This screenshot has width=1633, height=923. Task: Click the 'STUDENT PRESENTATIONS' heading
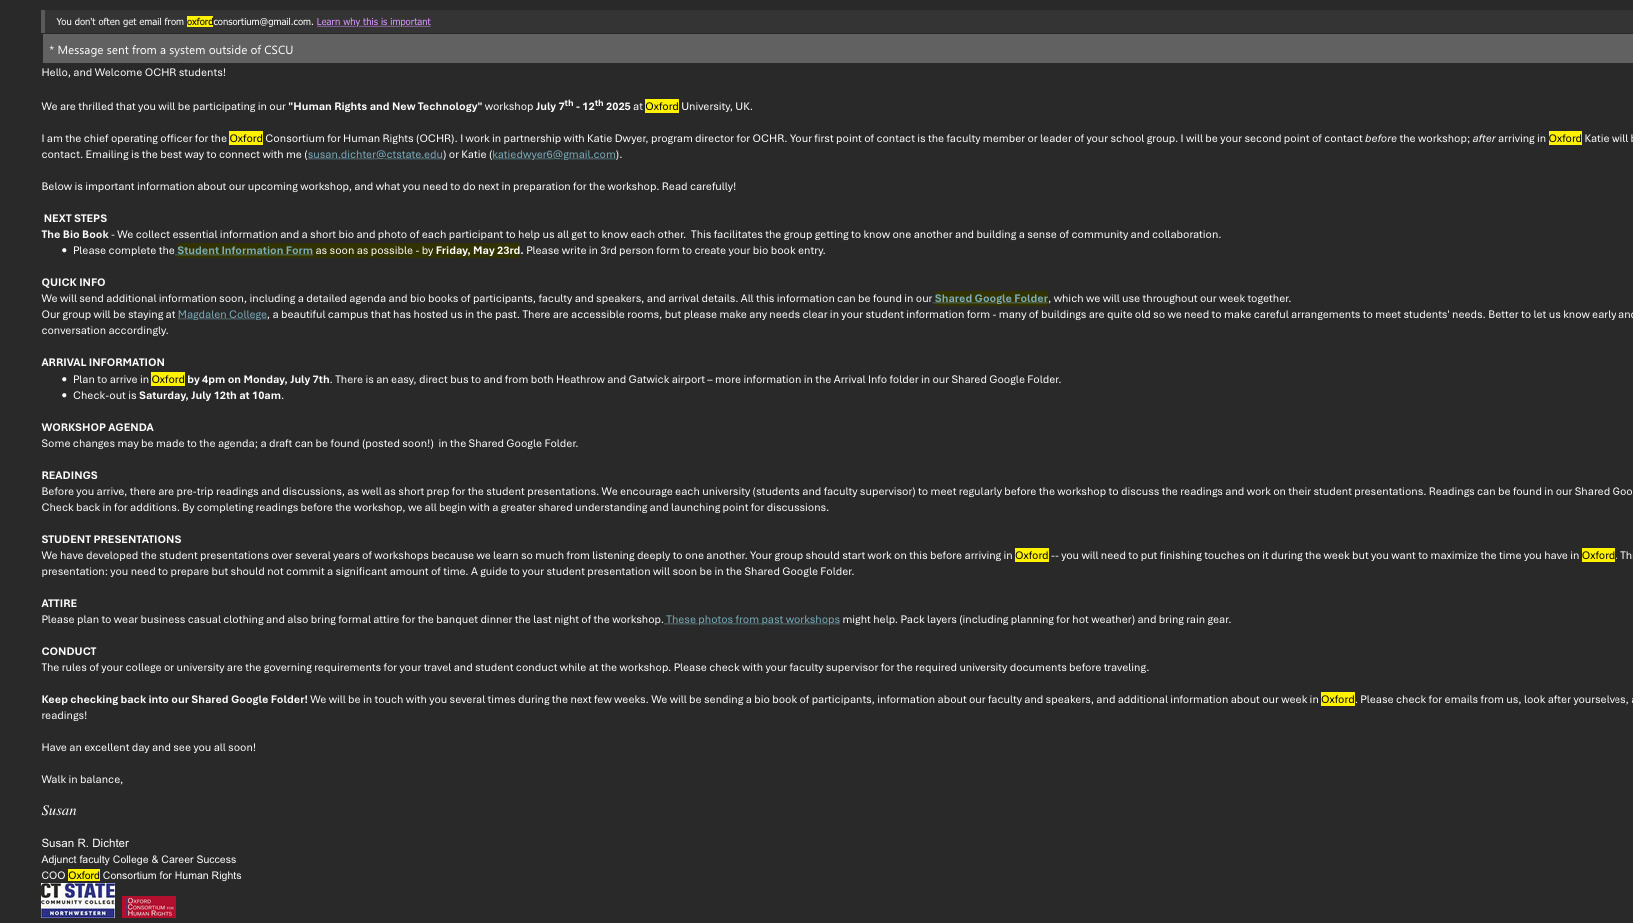pos(111,540)
